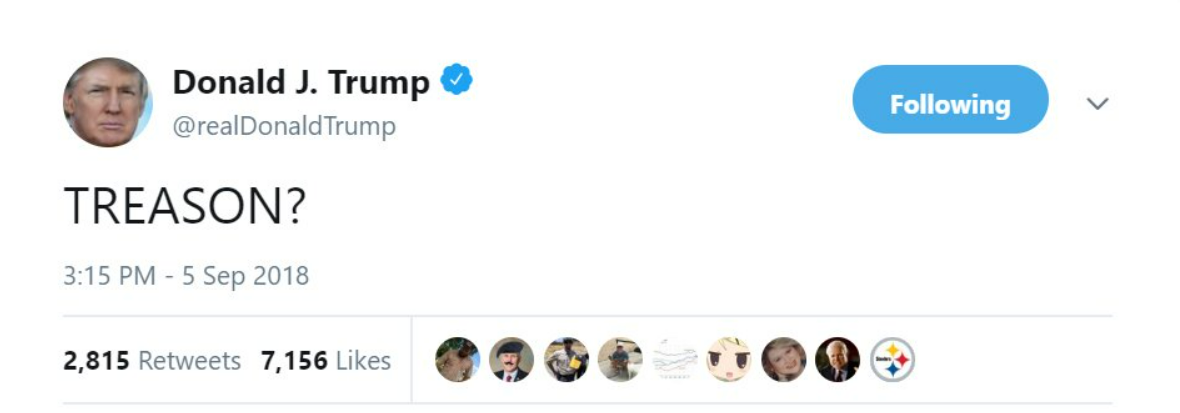This screenshot has width=1180, height=413.
Task: Click the tweet author's profile picture
Action: [x=108, y=103]
